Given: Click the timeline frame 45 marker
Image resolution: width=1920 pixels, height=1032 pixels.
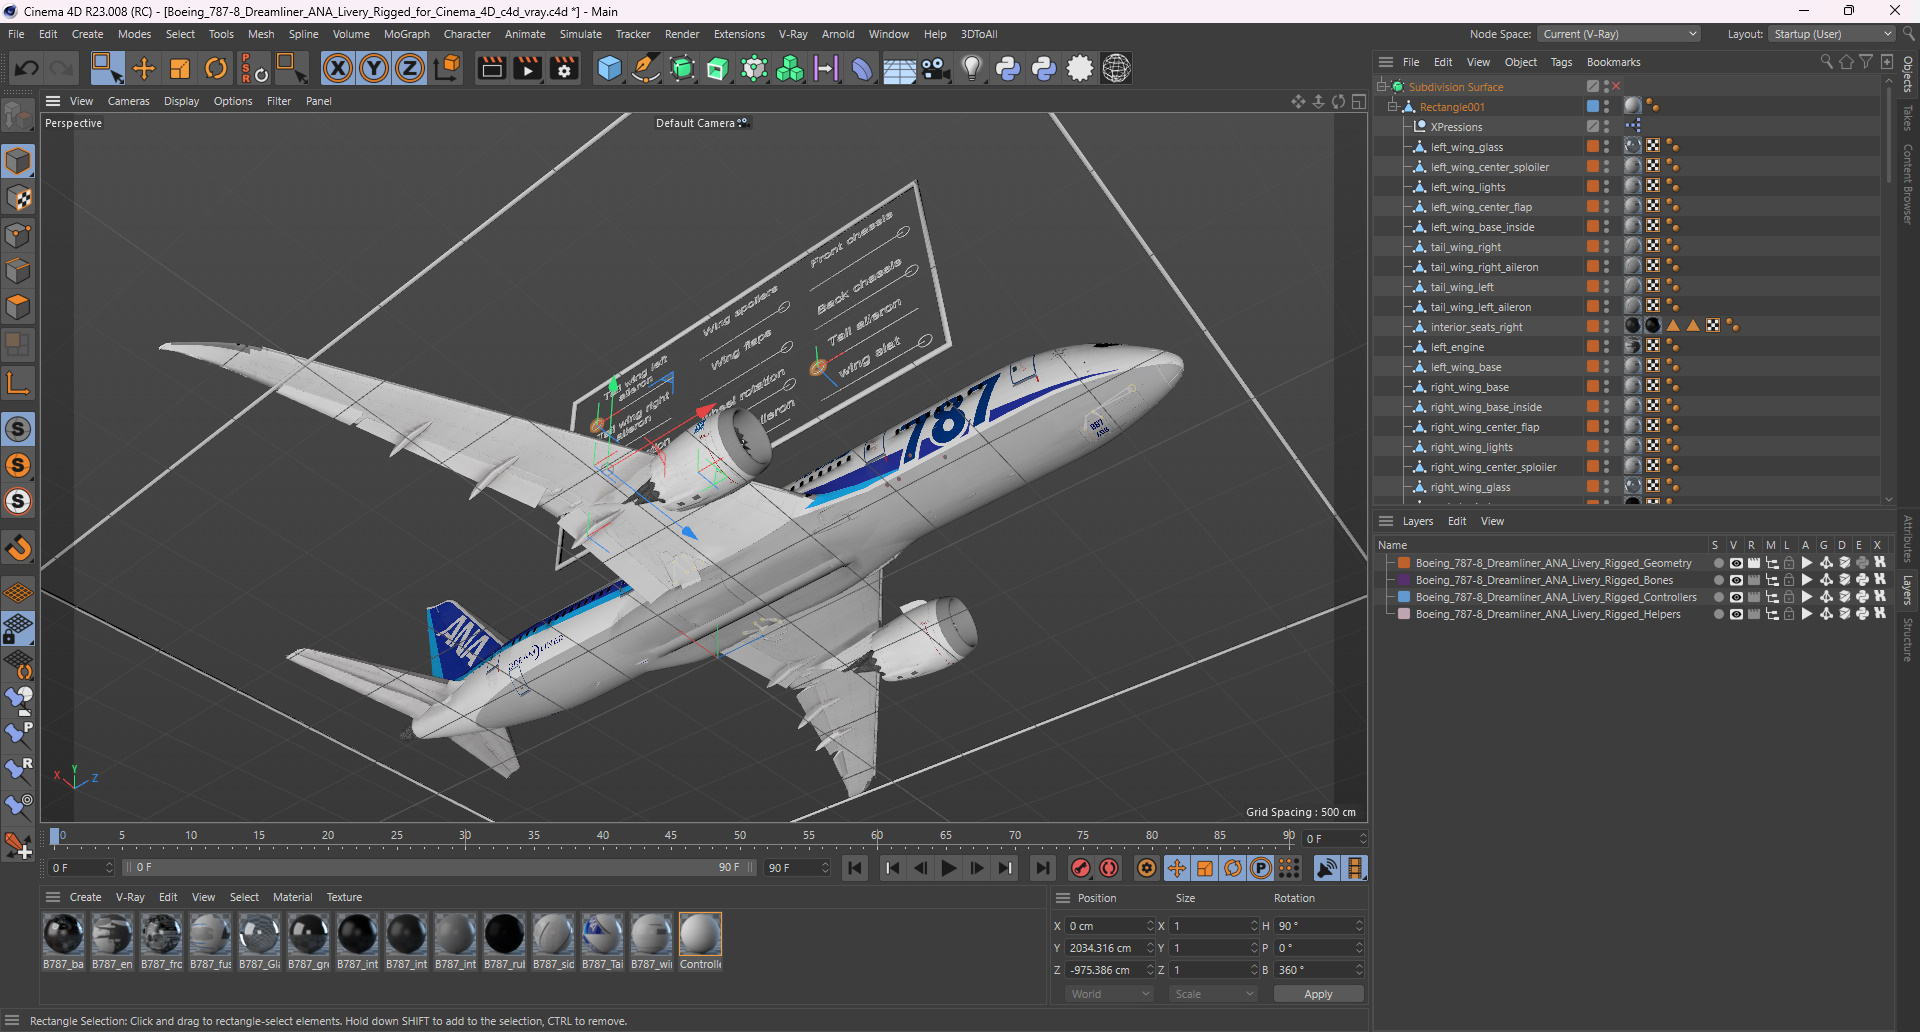Looking at the screenshot, I should pos(671,835).
